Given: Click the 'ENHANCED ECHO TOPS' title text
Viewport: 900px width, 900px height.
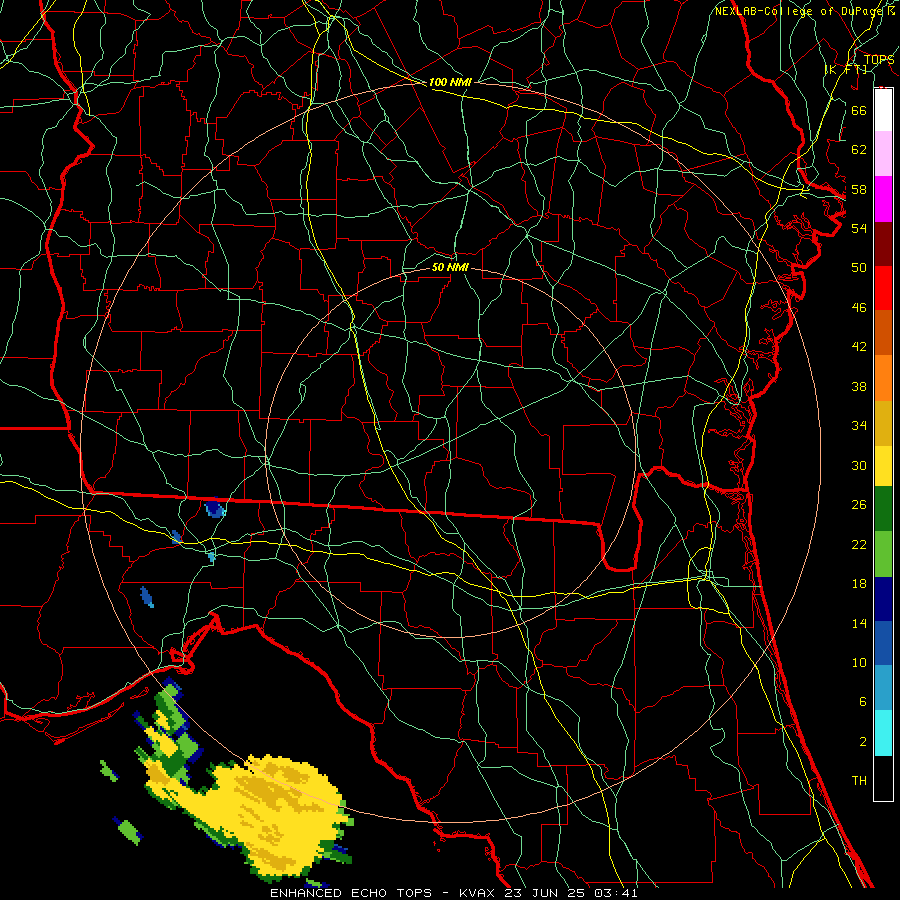Looking at the screenshot, I should pos(351,893).
